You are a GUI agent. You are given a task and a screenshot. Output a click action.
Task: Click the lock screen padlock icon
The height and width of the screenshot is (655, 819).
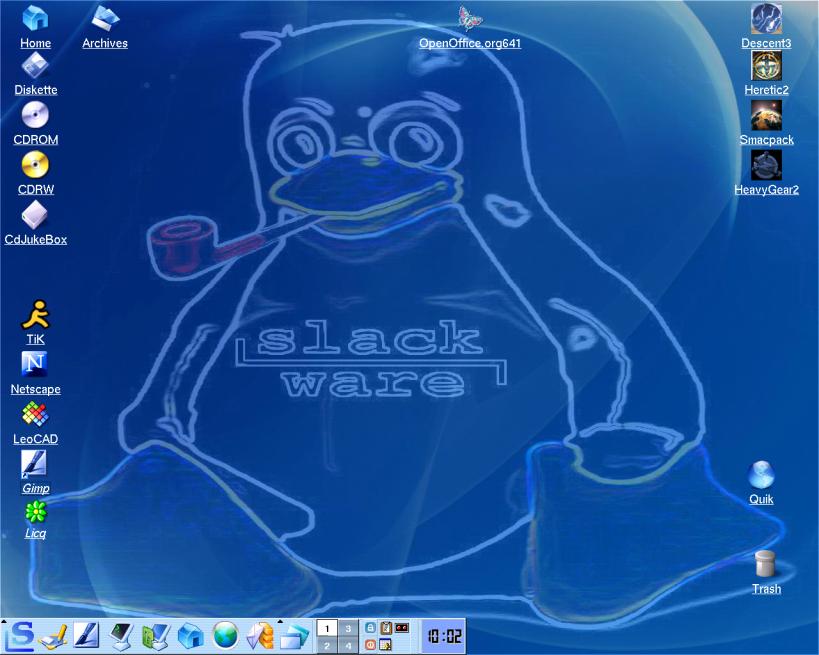pyautogui.click(x=370, y=628)
